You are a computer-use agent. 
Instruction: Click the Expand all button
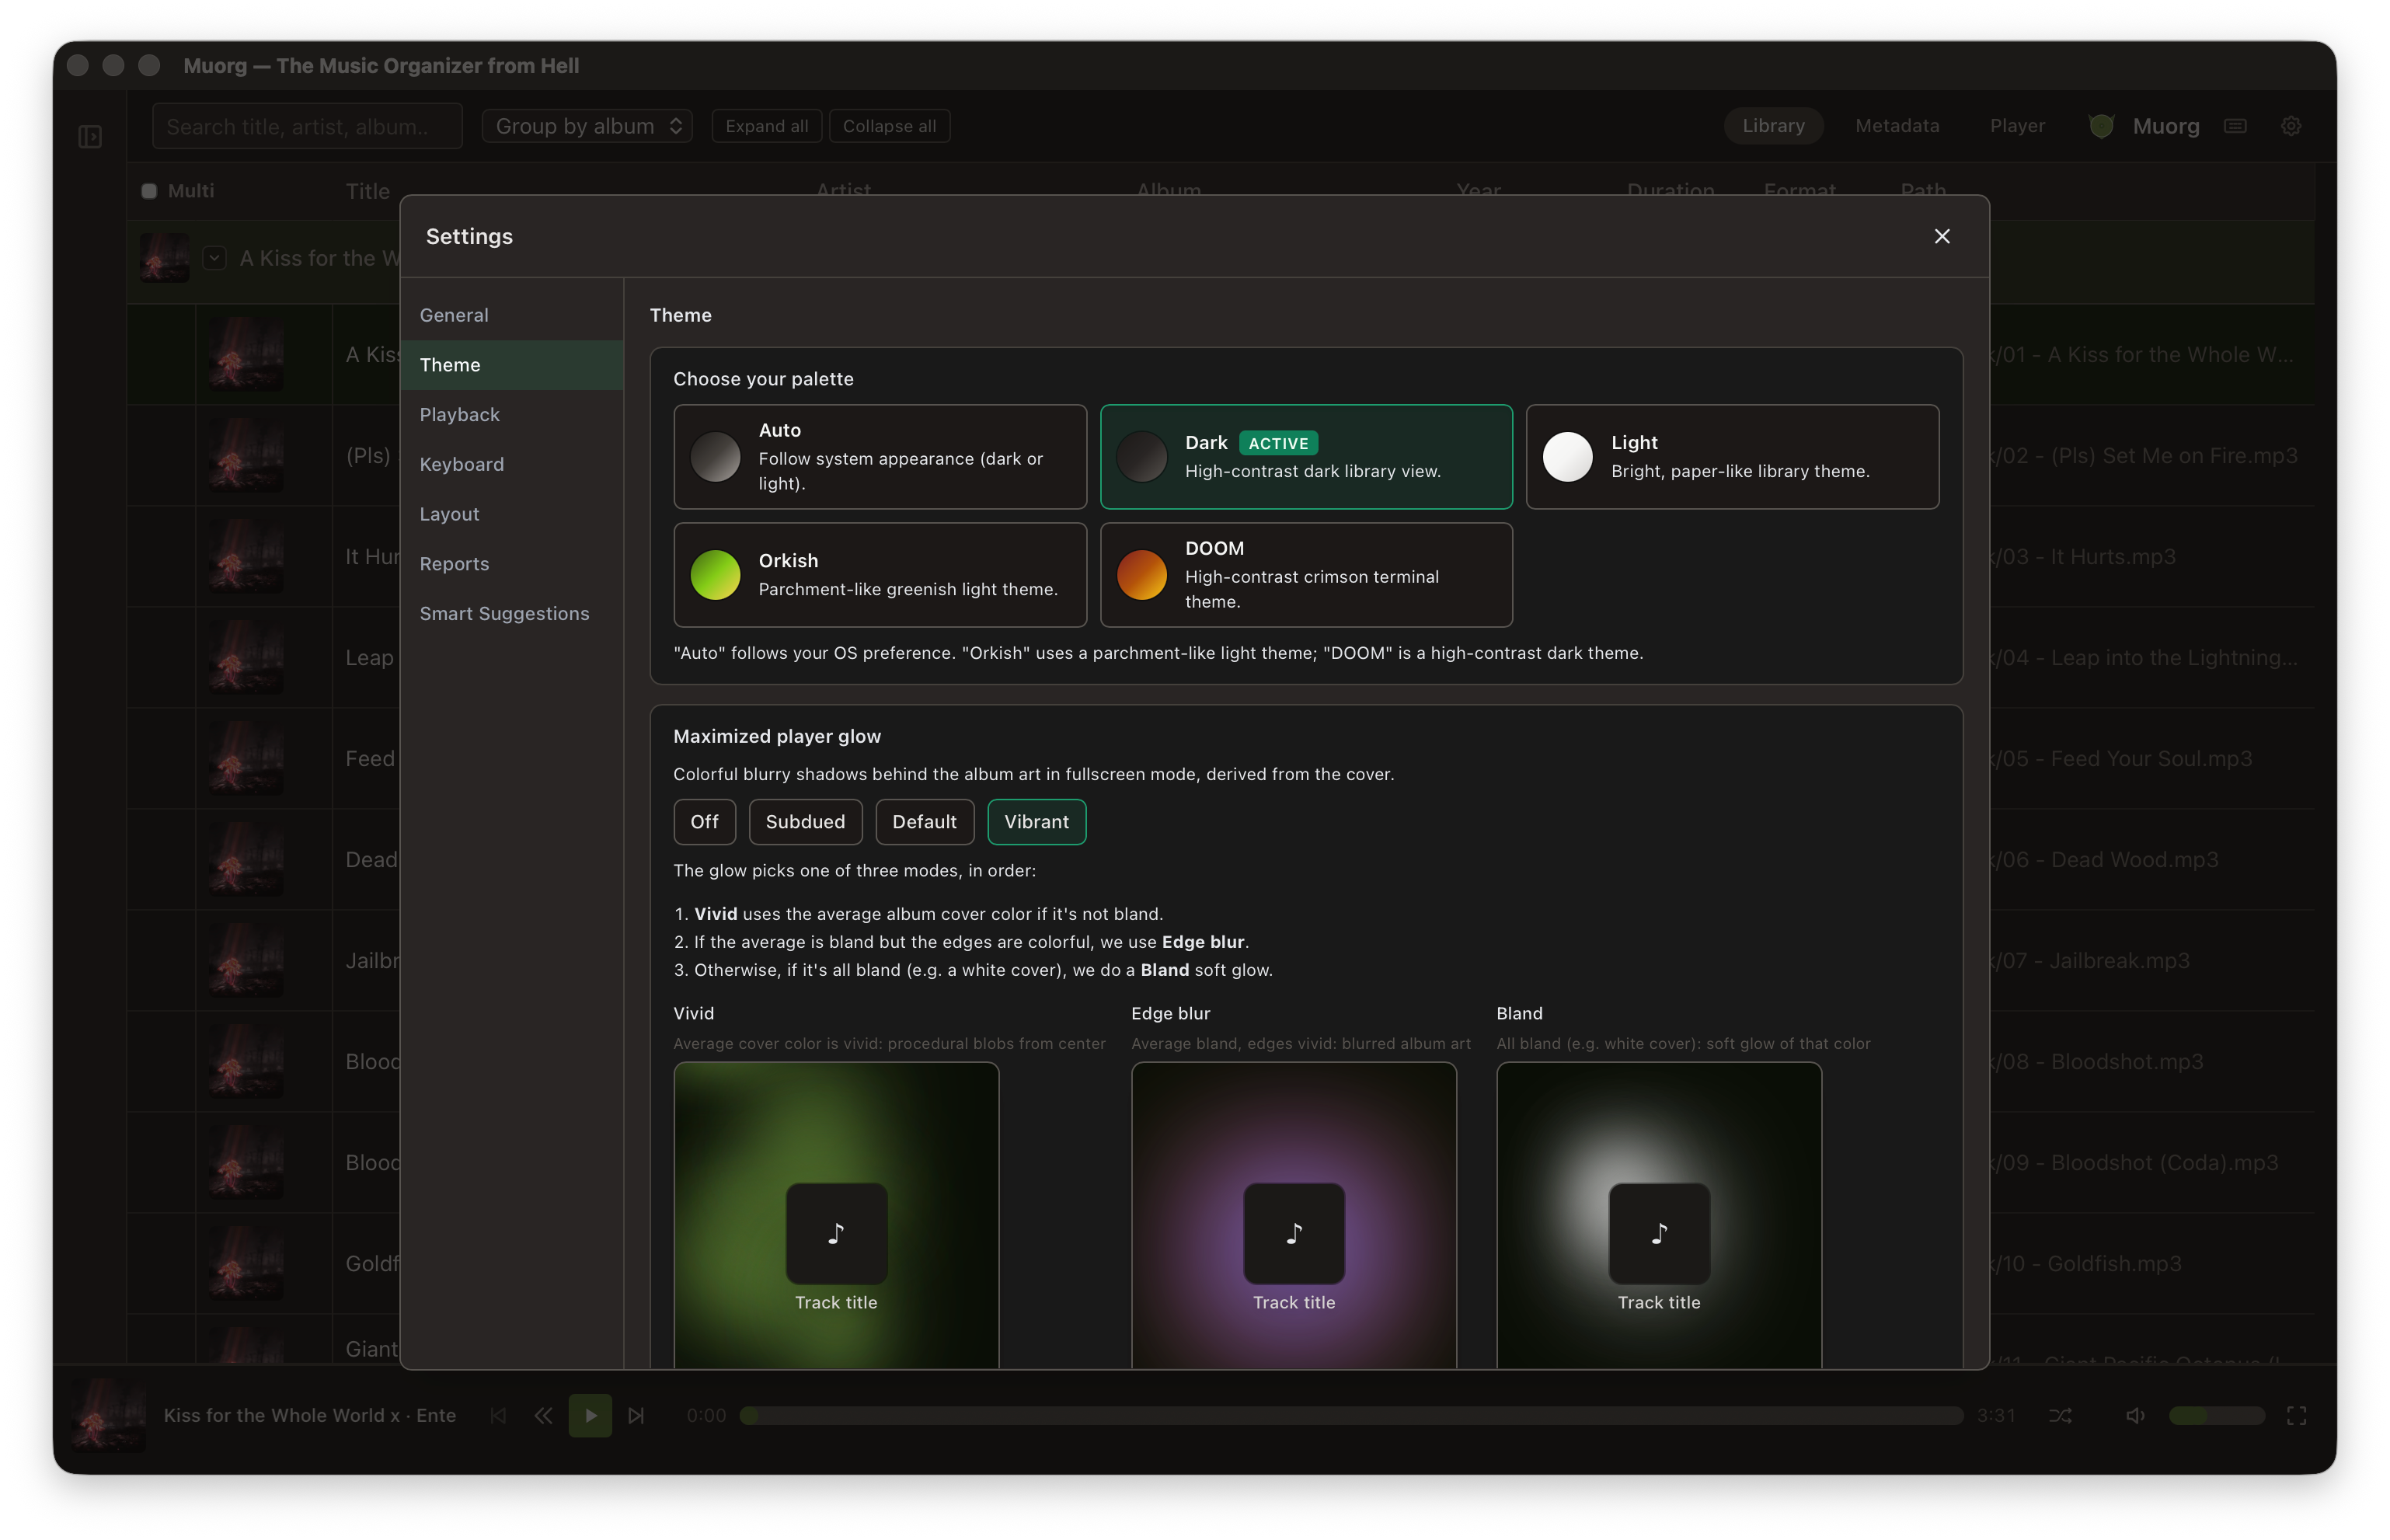click(766, 125)
